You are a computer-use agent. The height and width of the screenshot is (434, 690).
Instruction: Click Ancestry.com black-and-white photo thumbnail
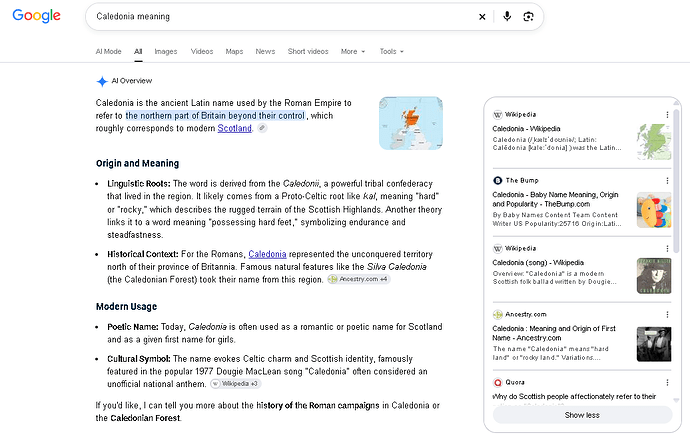click(x=654, y=344)
